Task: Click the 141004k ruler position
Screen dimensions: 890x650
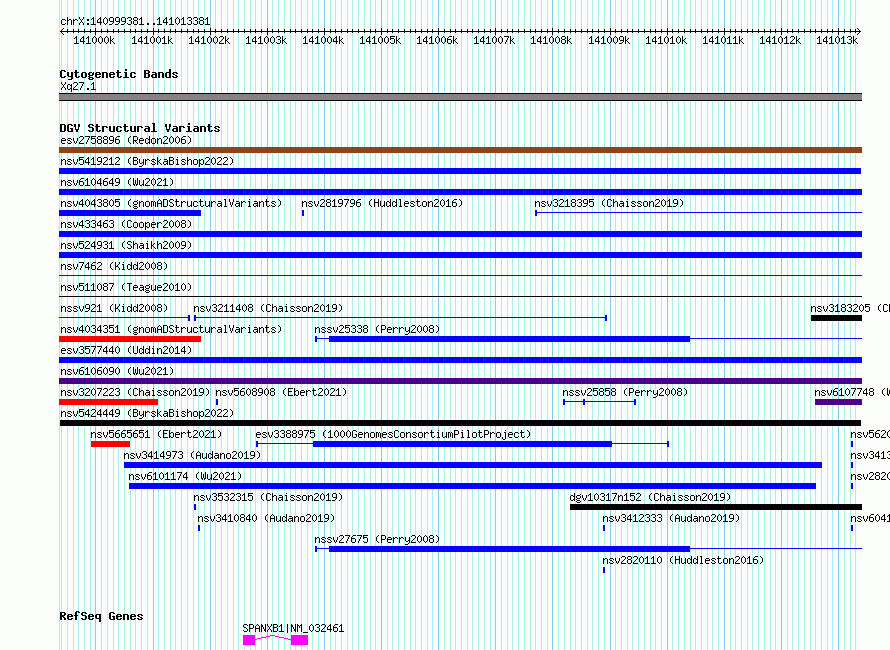Action: tap(323, 40)
